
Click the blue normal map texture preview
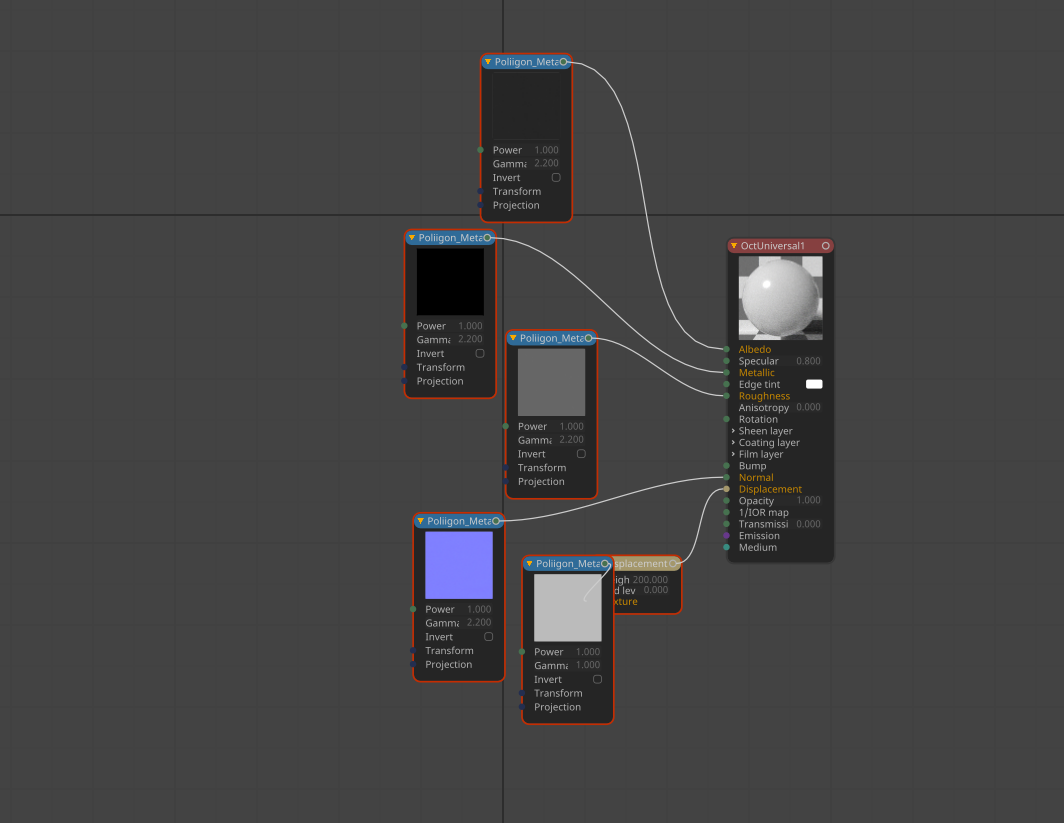(459, 565)
